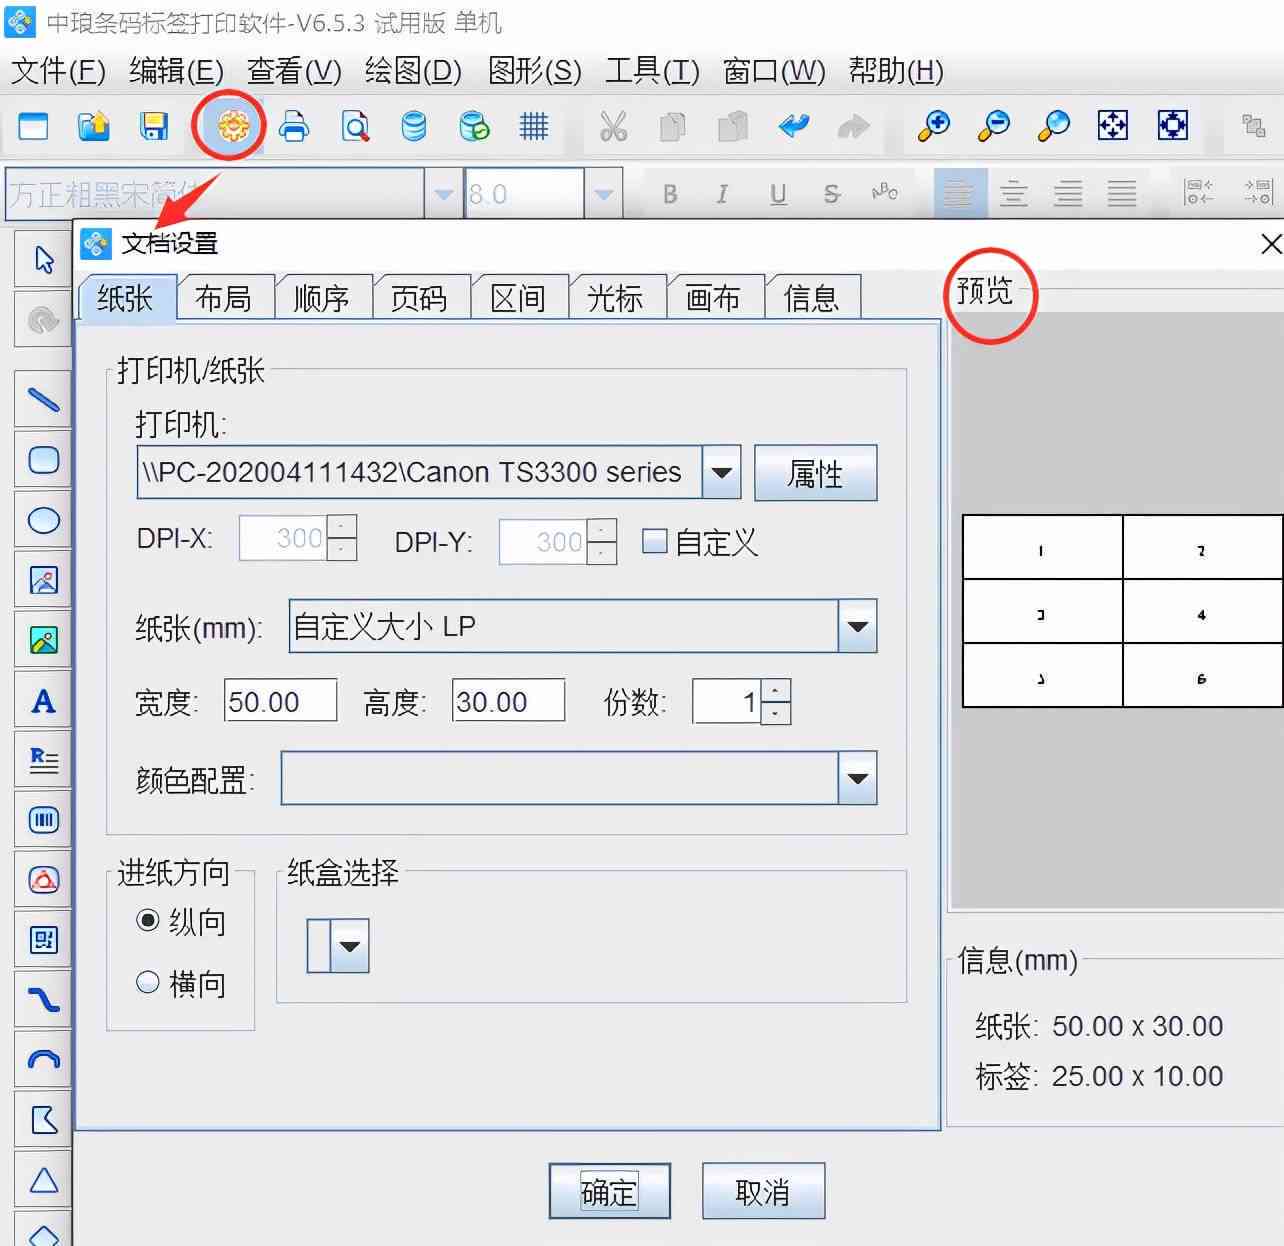Switch to the 区间 tab
The height and width of the screenshot is (1246, 1284).
[x=517, y=298]
